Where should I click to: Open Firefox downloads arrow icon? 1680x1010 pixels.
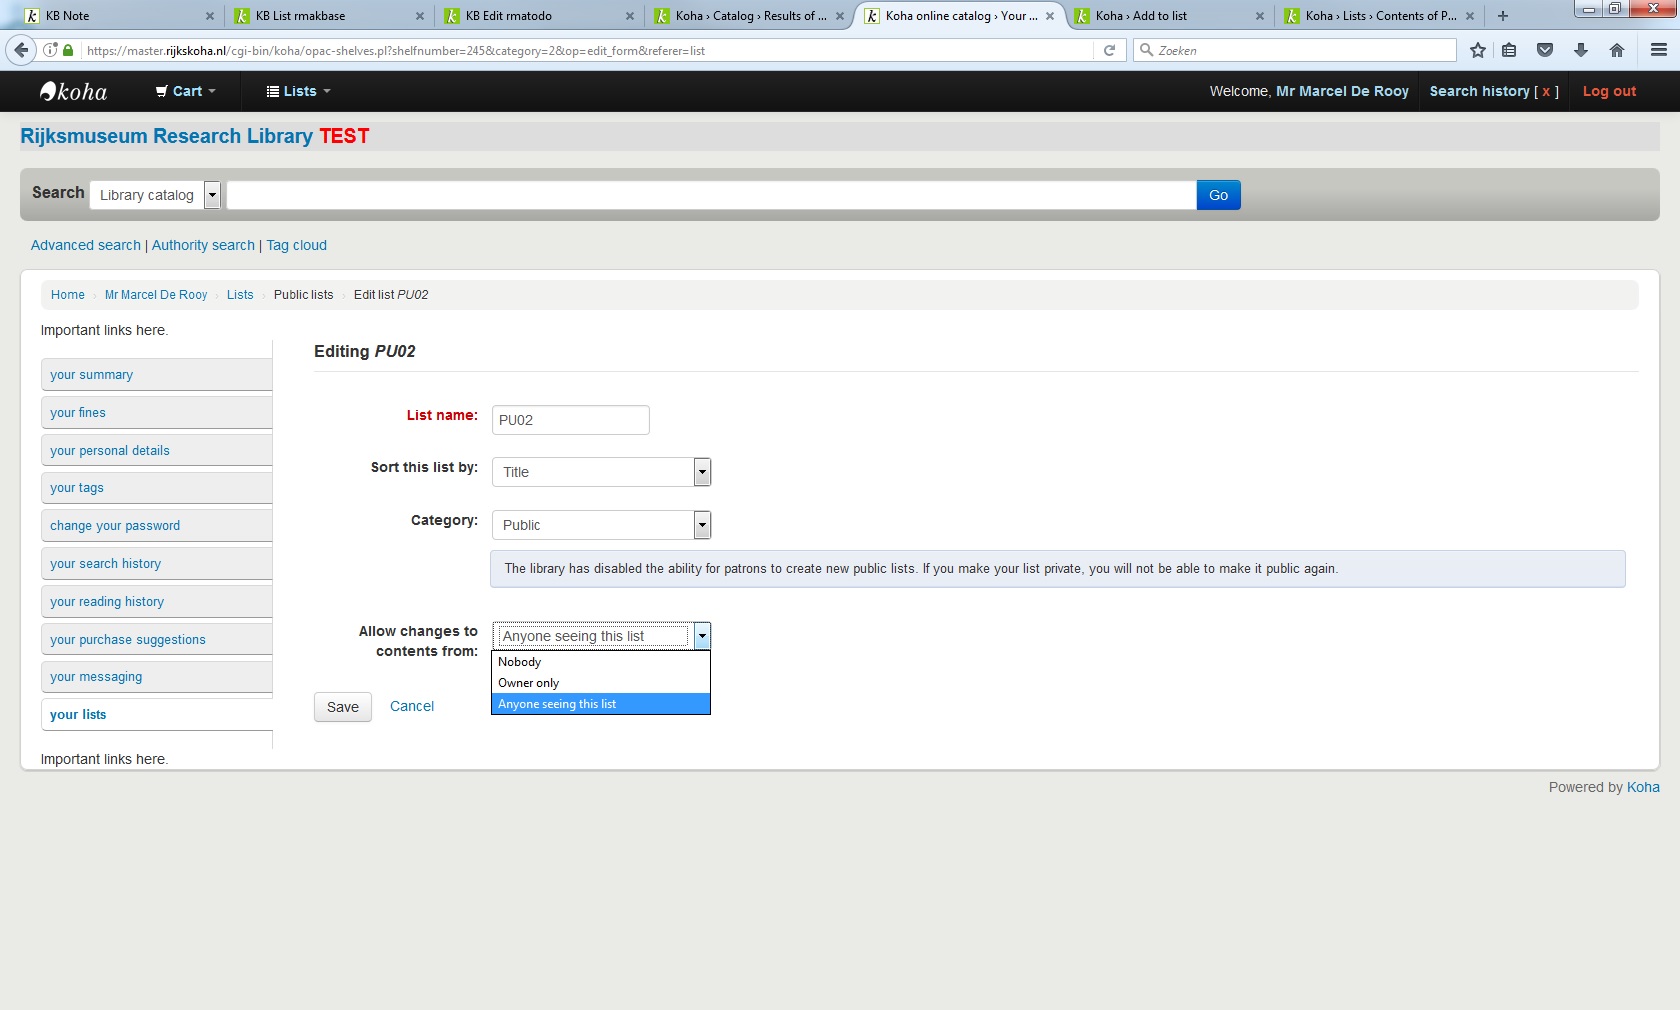(x=1581, y=50)
